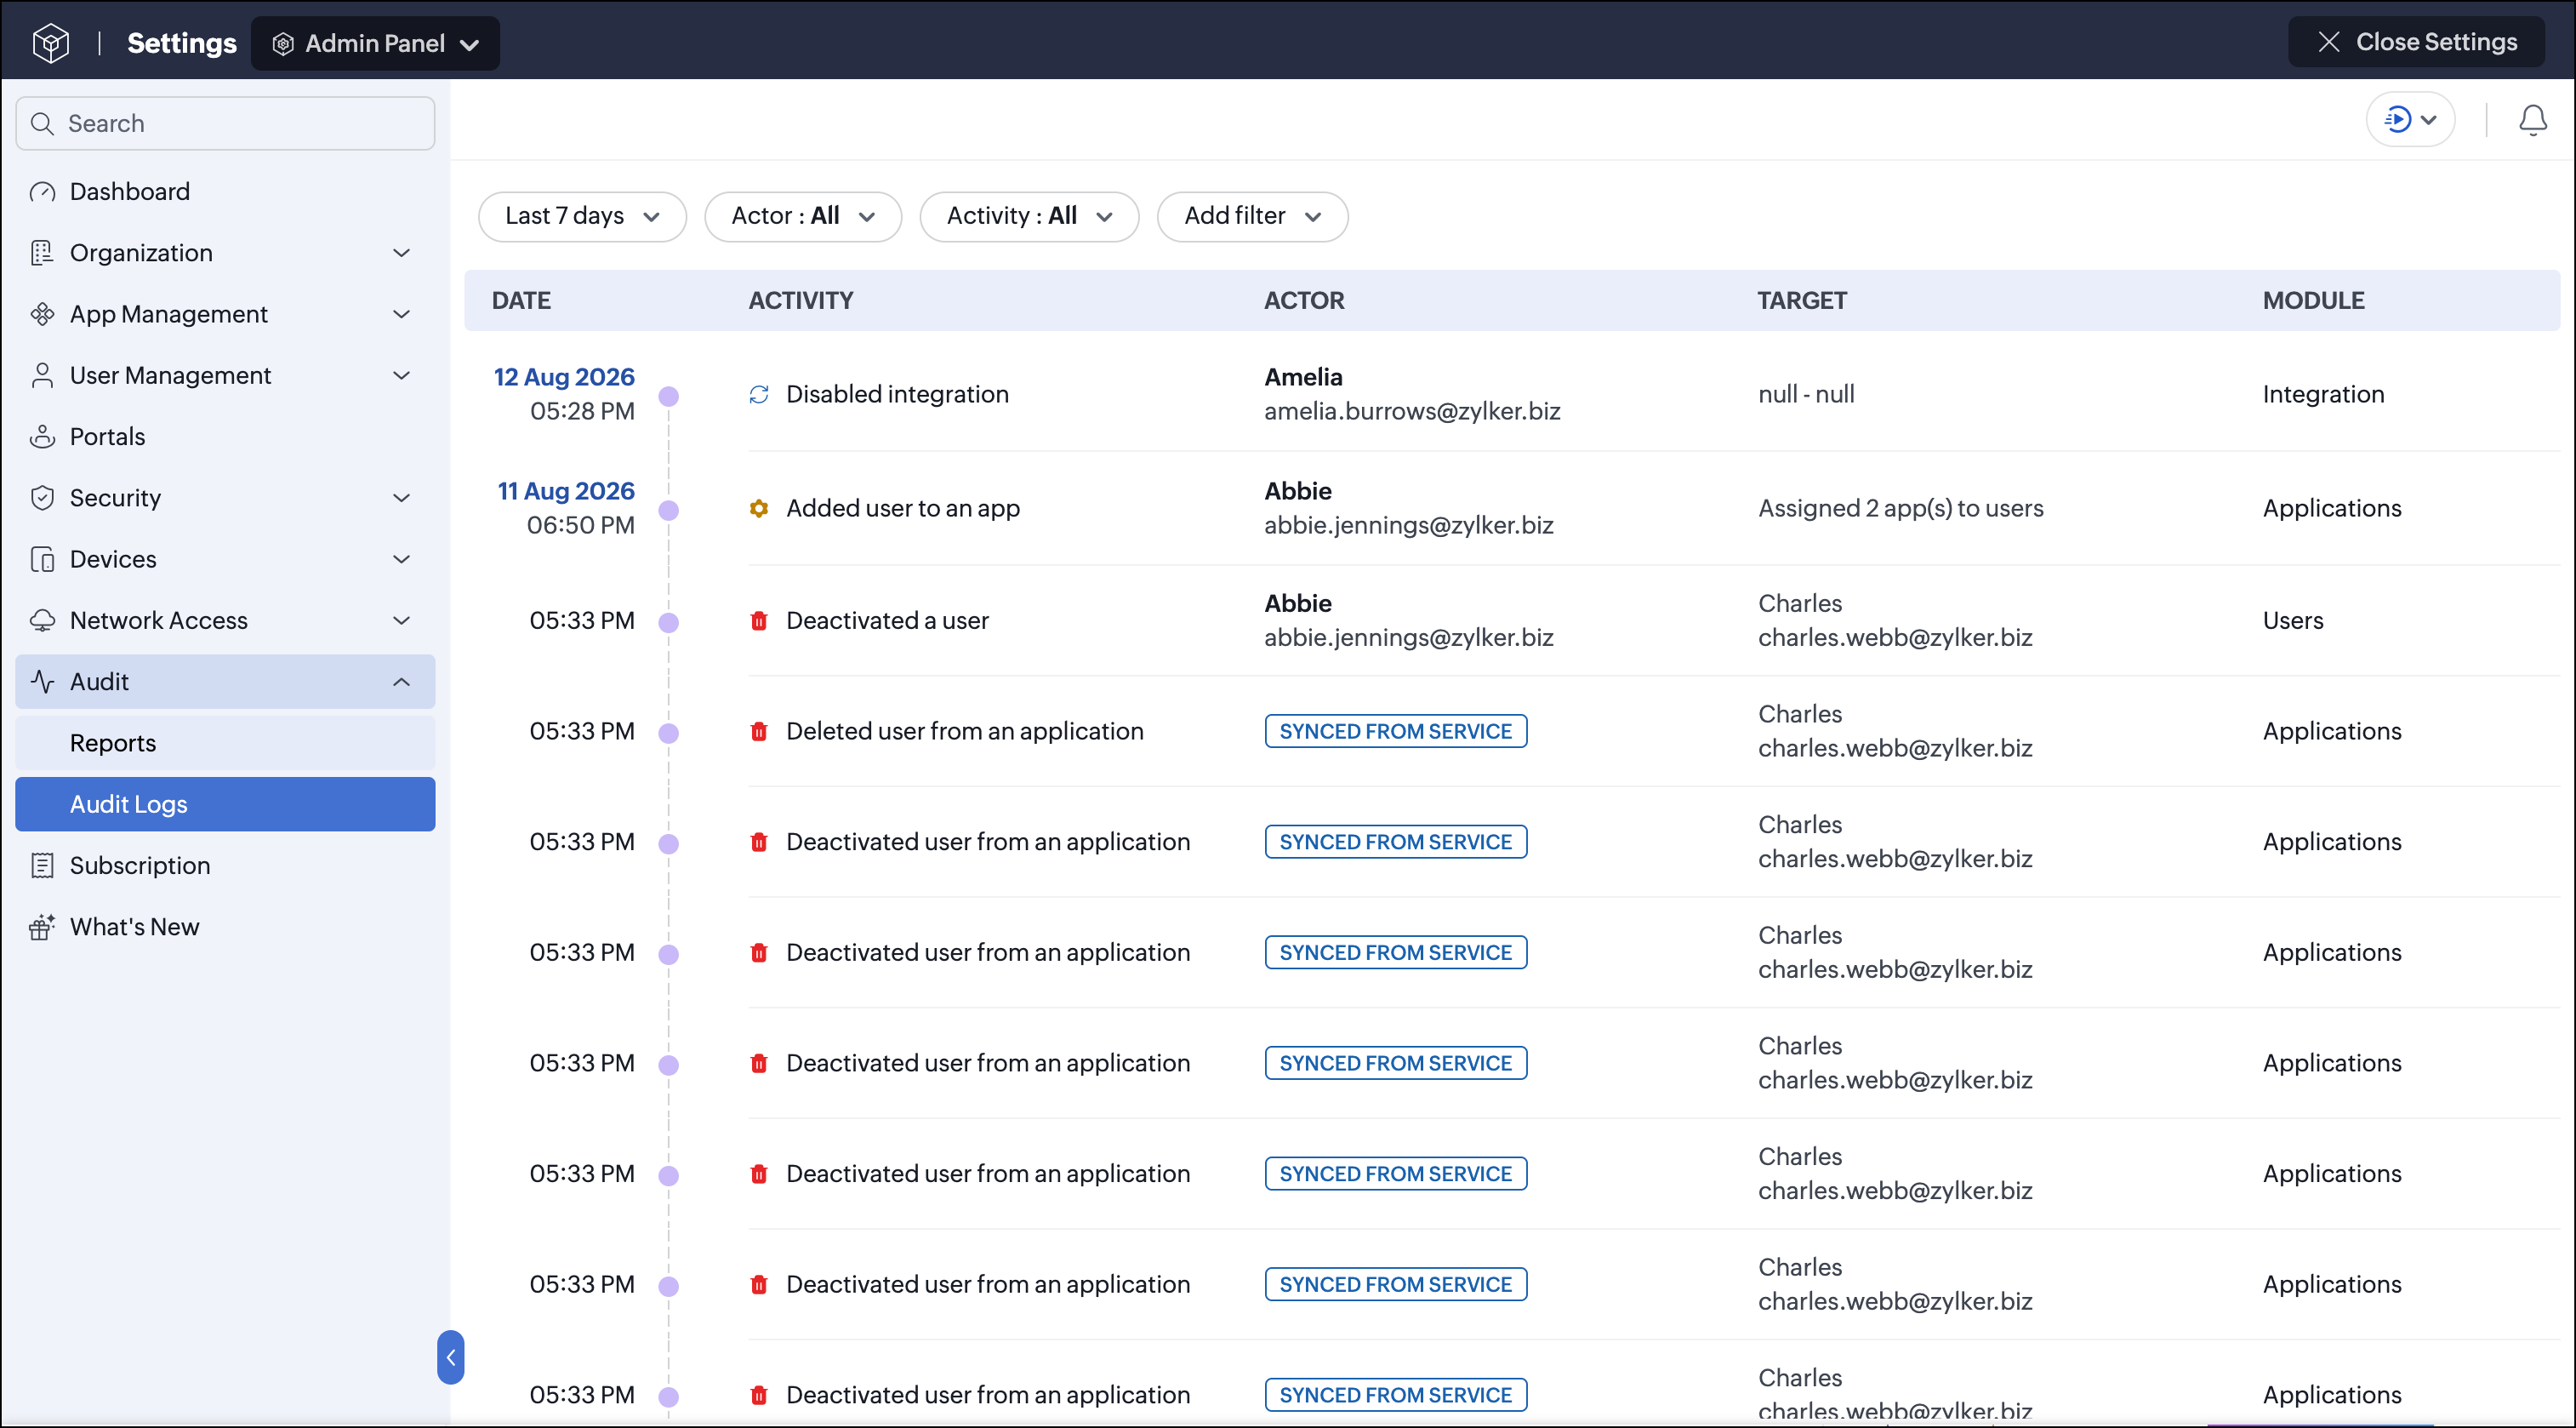Click the What's New gift icon

pyautogui.click(x=42, y=927)
